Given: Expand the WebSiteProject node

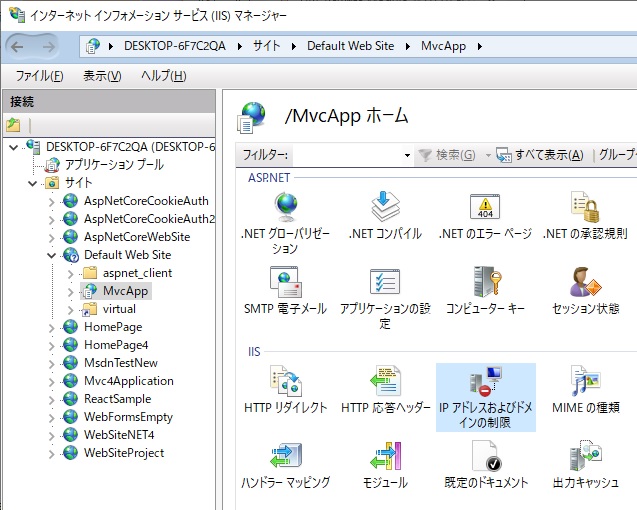Looking at the screenshot, I should 51,454.
